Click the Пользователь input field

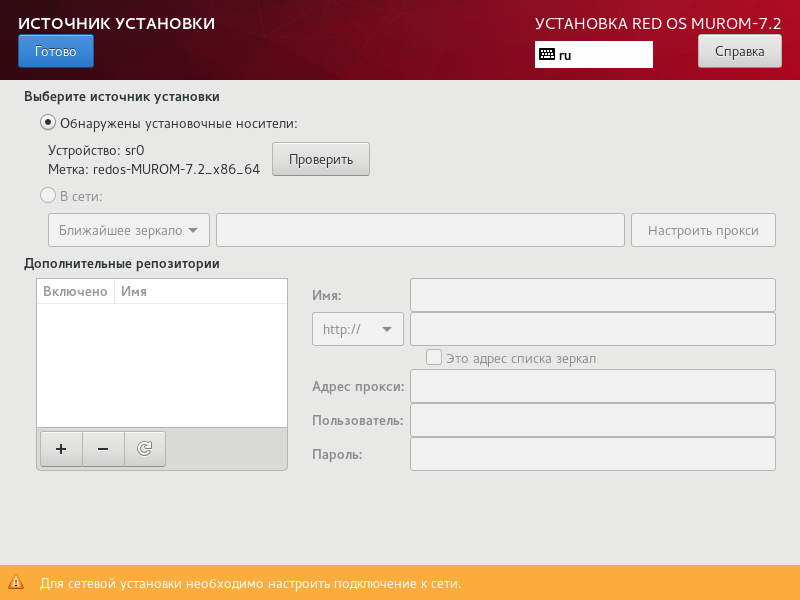tap(592, 419)
